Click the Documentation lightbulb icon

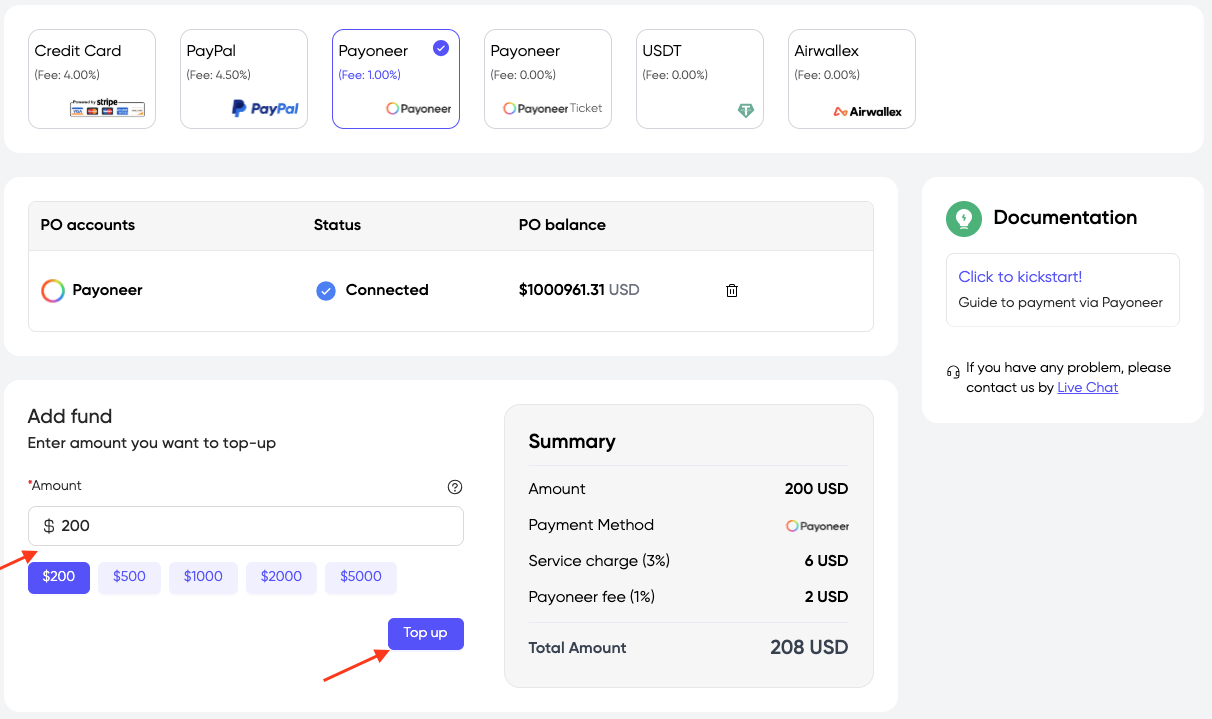click(963, 218)
